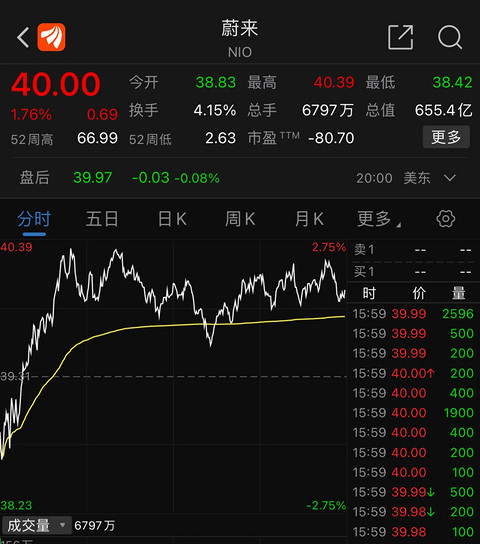The image size is (480, 544).
Task: Expand the 美东 timezone dropdown chevron
Action: (x=450, y=178)
